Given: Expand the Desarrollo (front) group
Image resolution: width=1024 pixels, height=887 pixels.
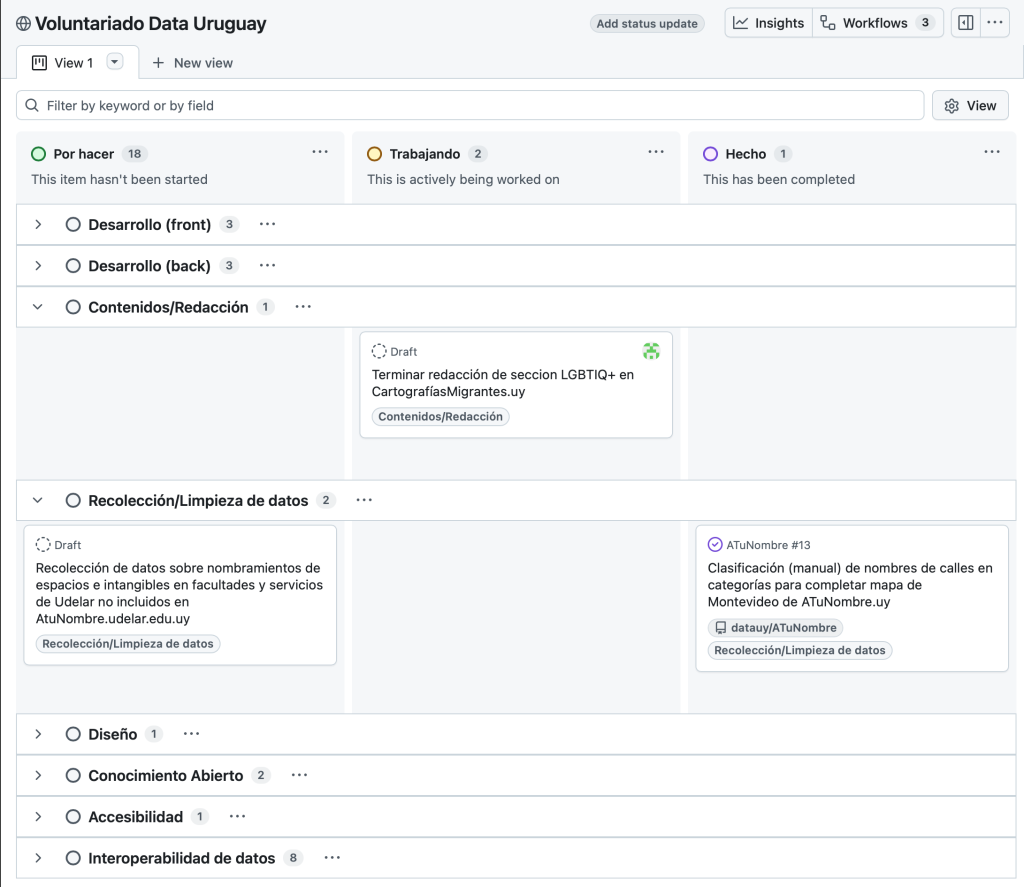Looking at the screenshot, I should 38,225.
